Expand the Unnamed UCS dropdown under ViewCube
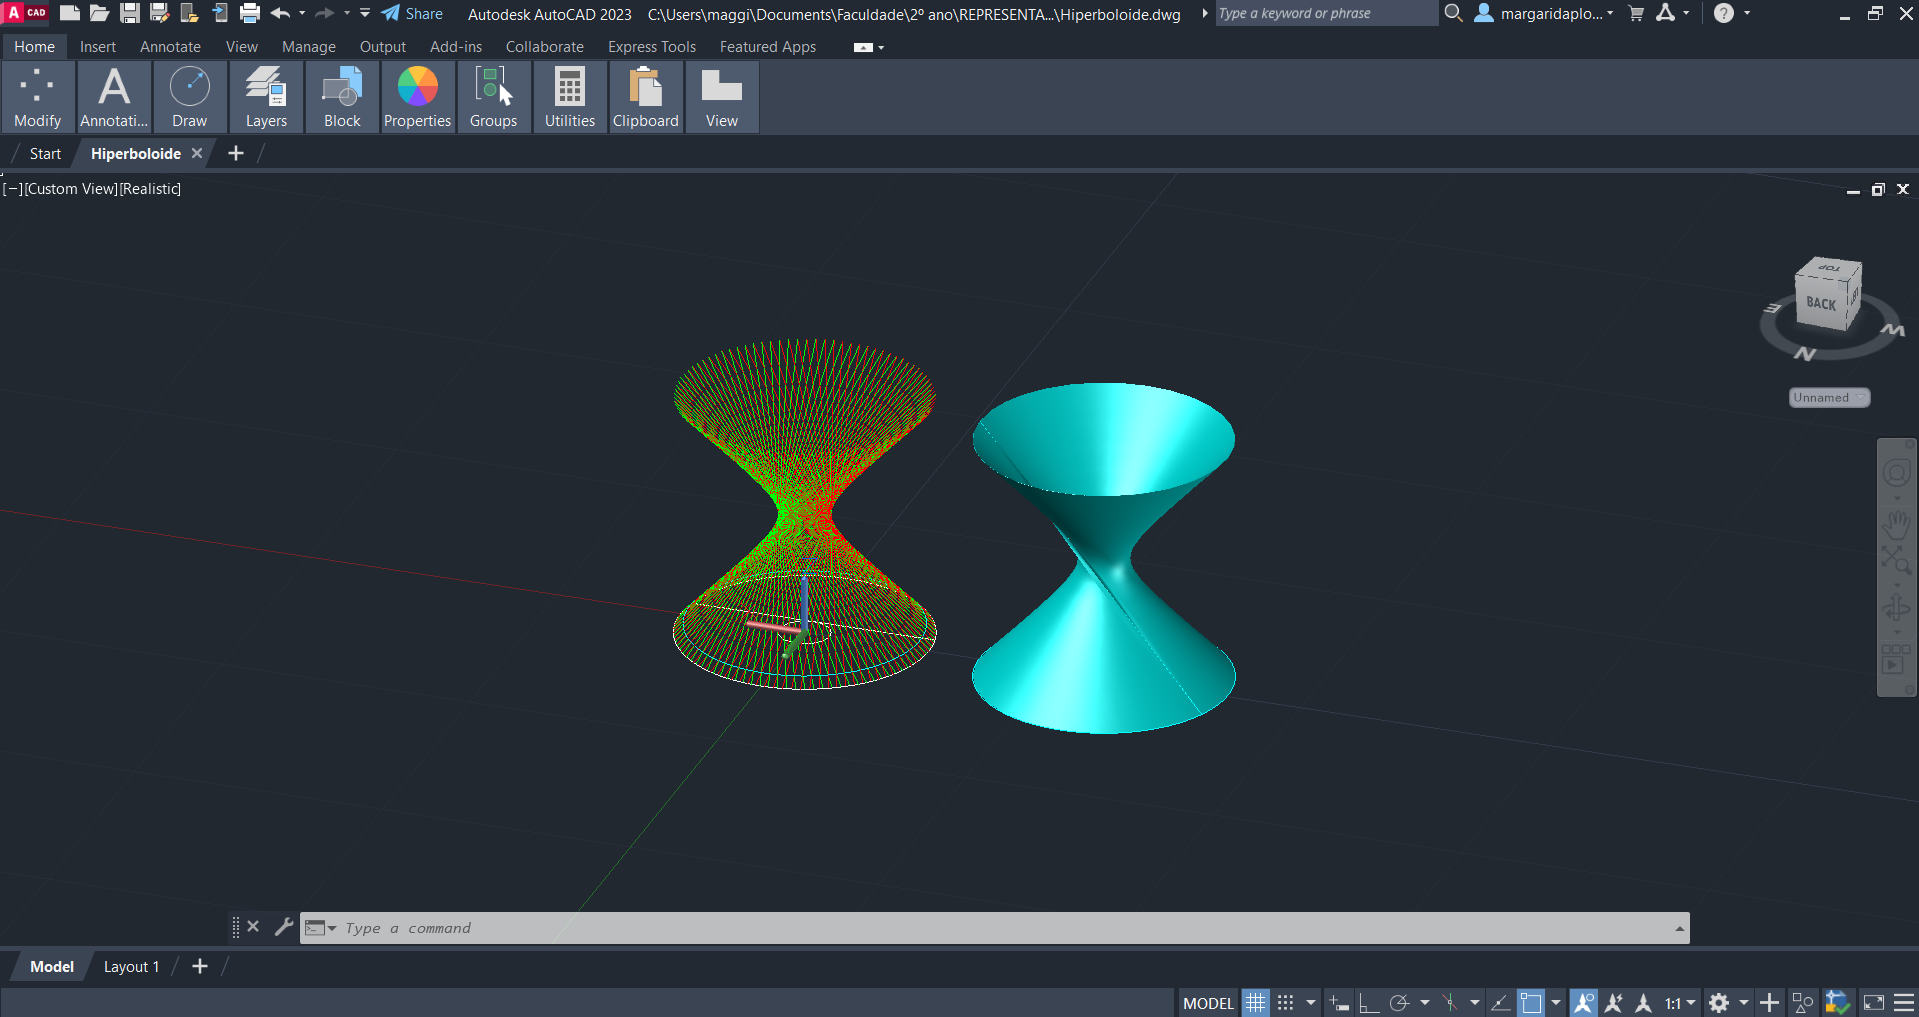Viewport: 1919px width, 1017px height. [x=1829, y=398]
